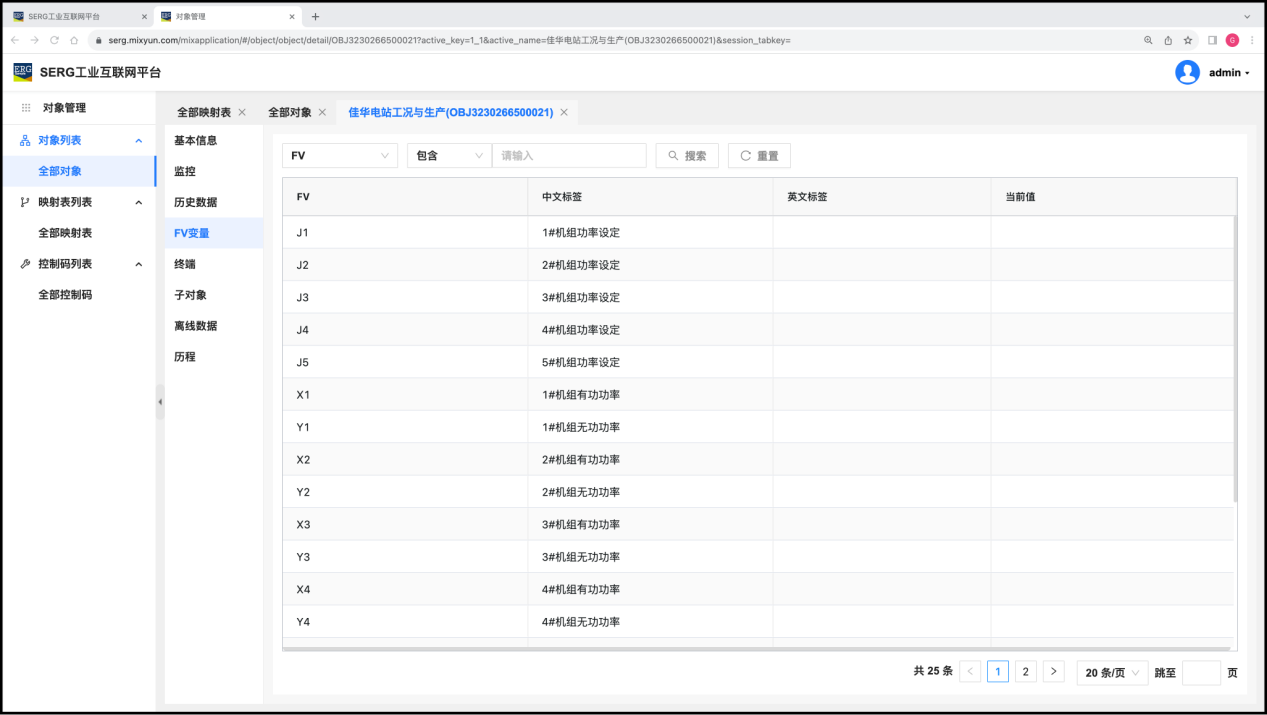Open the 历史数据 menu item
This screenshot has height=715, width=1267.
pyautogui.click(x=195, y=202)
